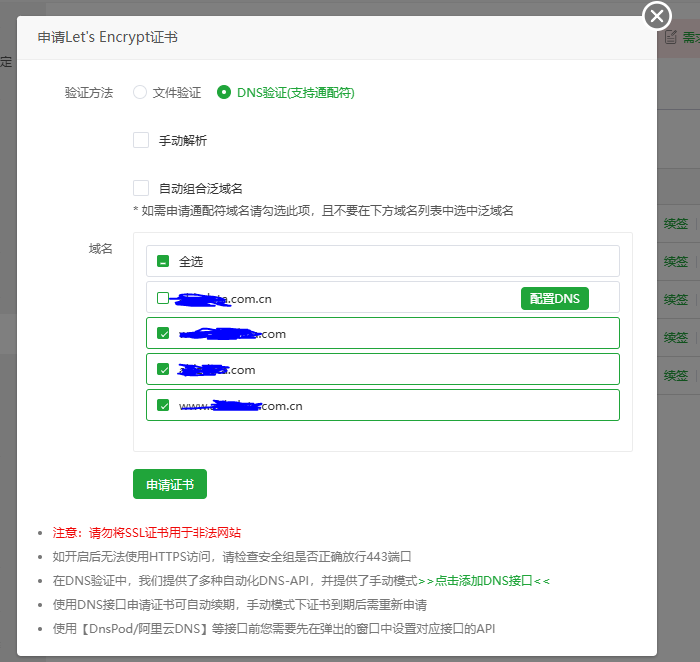Click the DnsPod/阿里云DNS API note
This screenshot has width=700, height=662.
[274, 629]
